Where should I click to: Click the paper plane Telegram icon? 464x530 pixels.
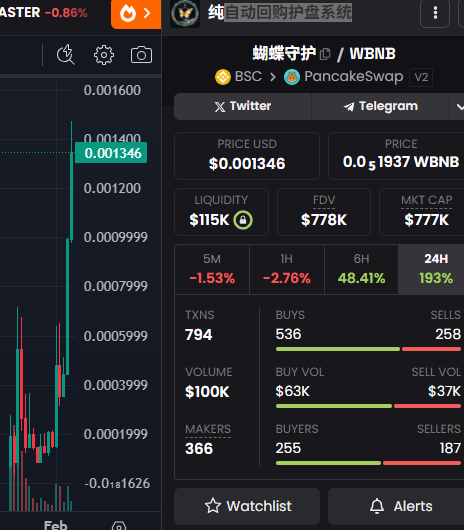(349, 107)
